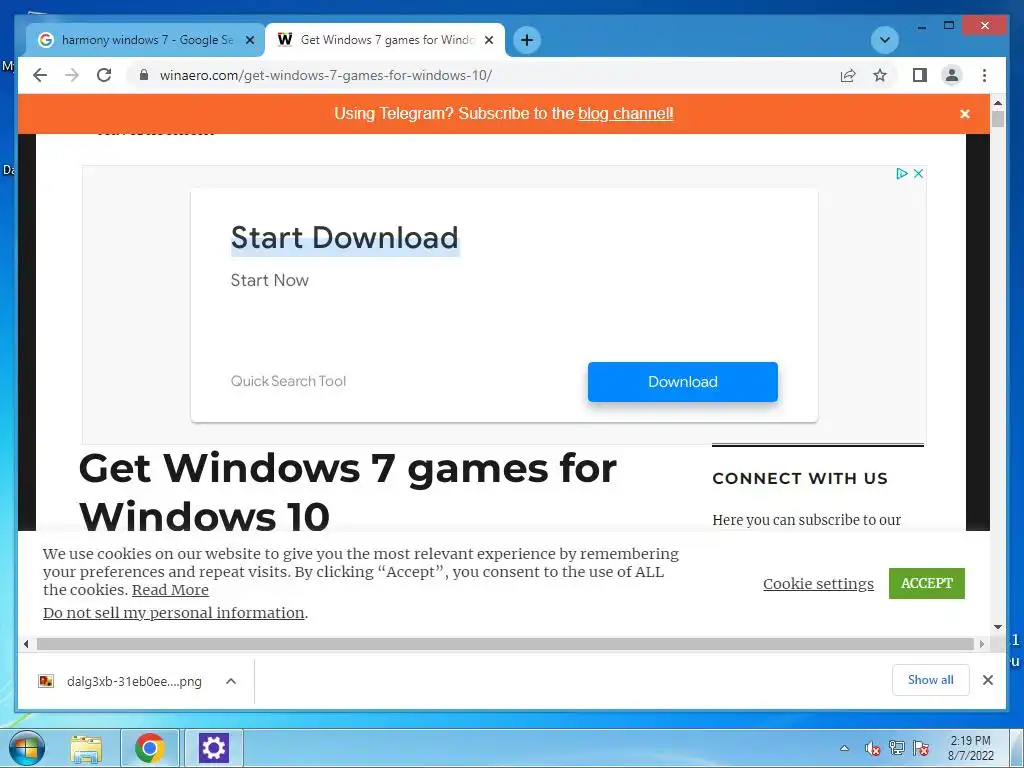Open the Windows Start menu orb

click(27, 748)
